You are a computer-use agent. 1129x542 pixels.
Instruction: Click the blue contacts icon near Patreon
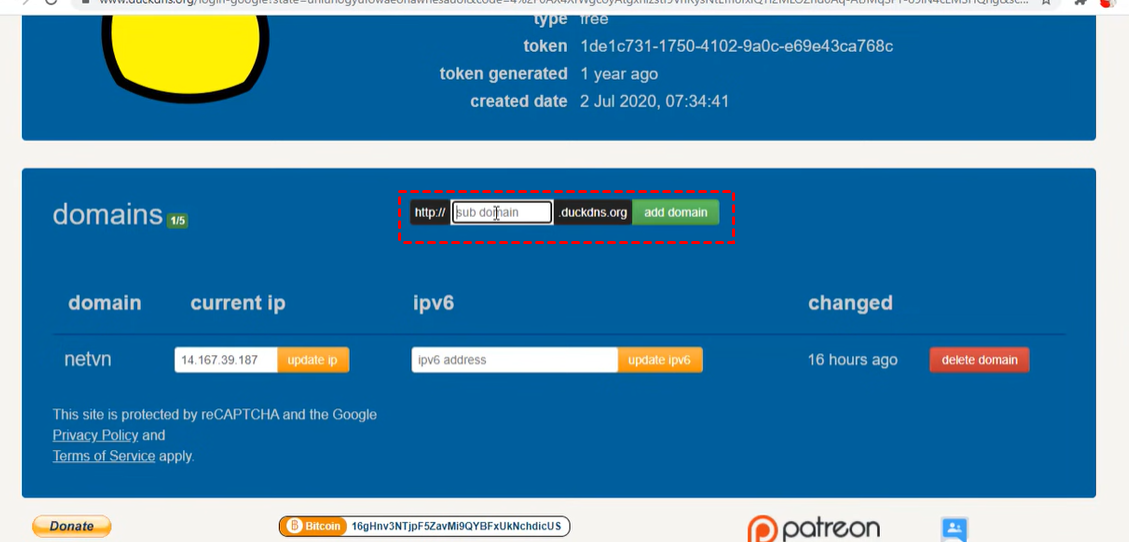(953, 530)
